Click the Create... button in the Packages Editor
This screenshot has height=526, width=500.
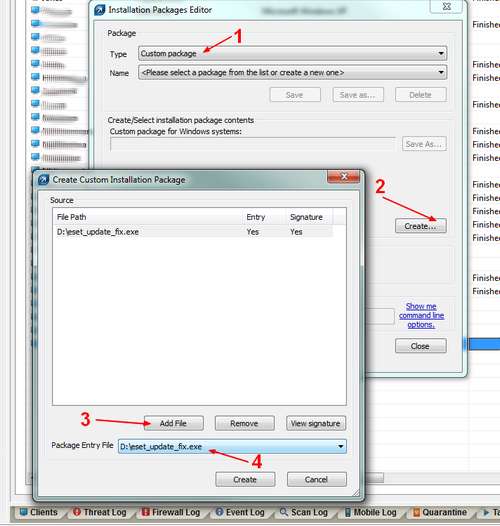pos(420,226)
